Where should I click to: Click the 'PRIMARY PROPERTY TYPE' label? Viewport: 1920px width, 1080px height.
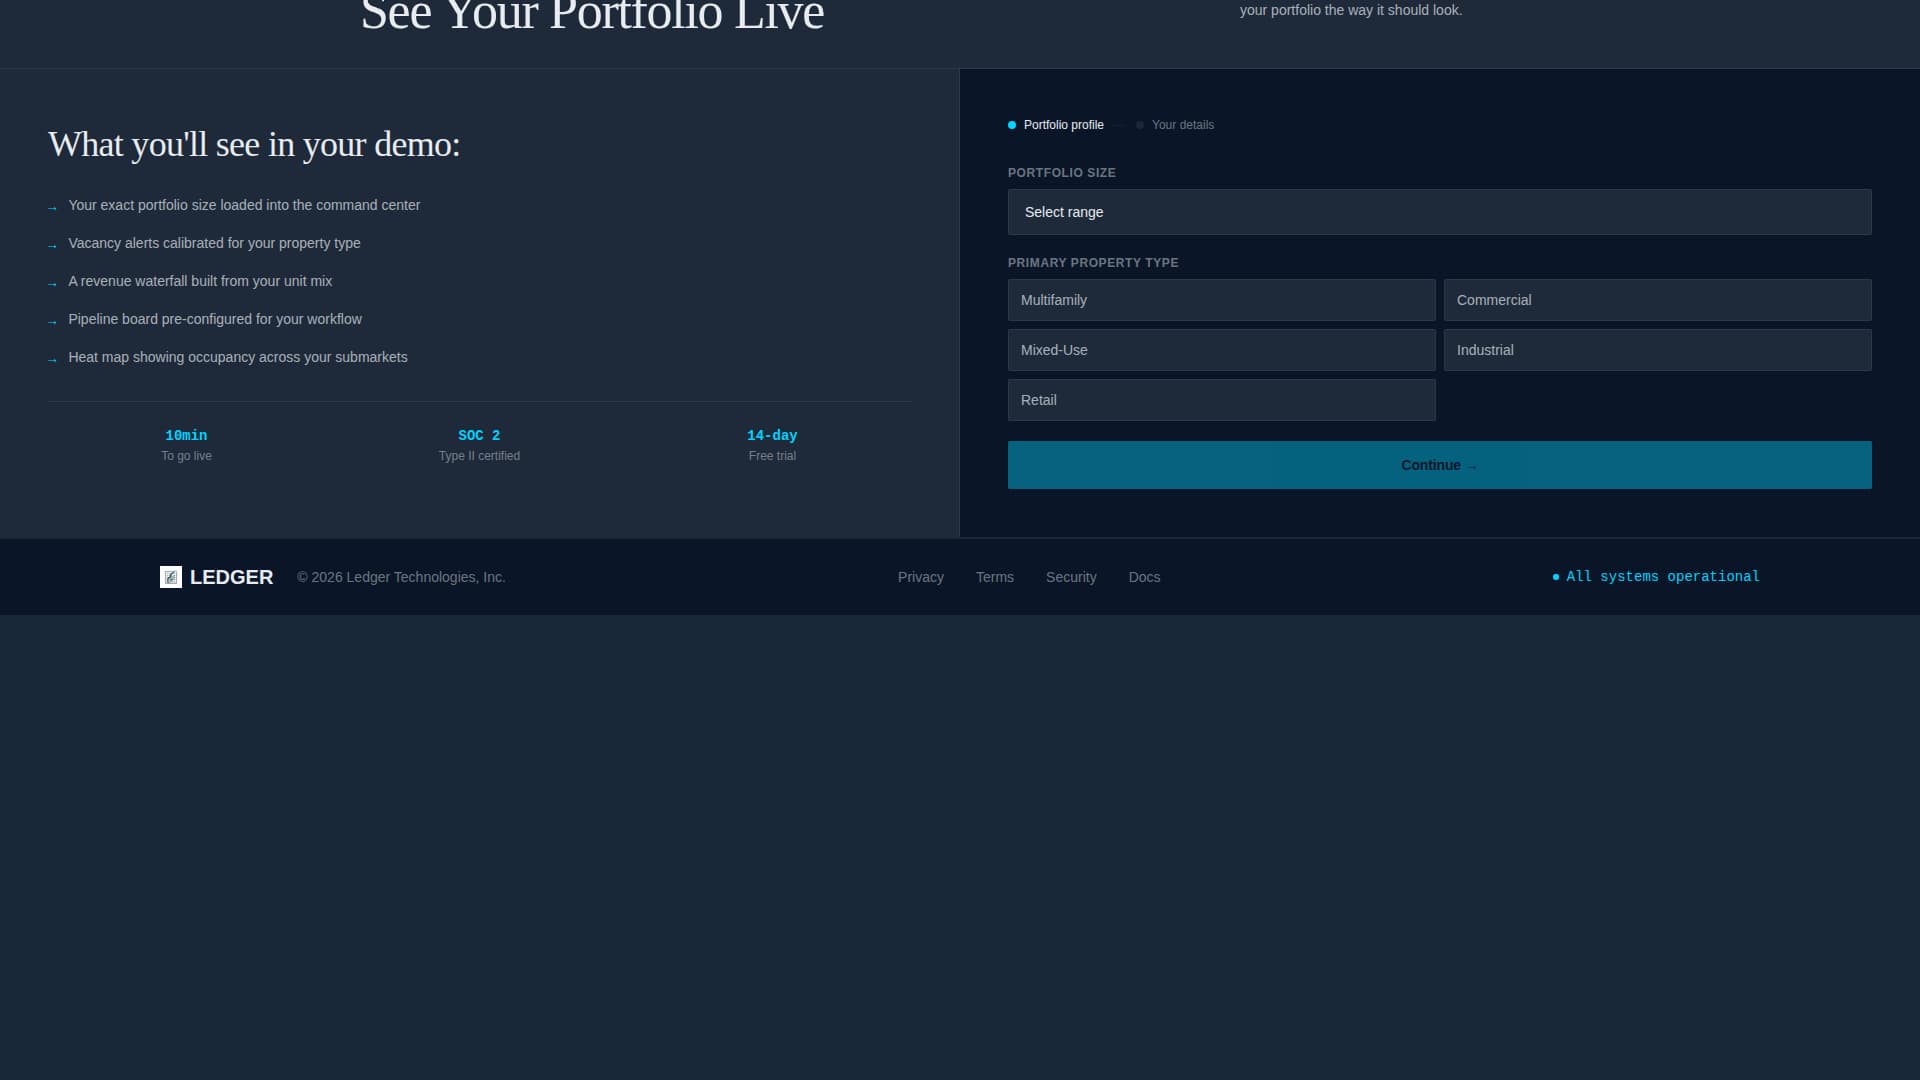pos(1093,263)
